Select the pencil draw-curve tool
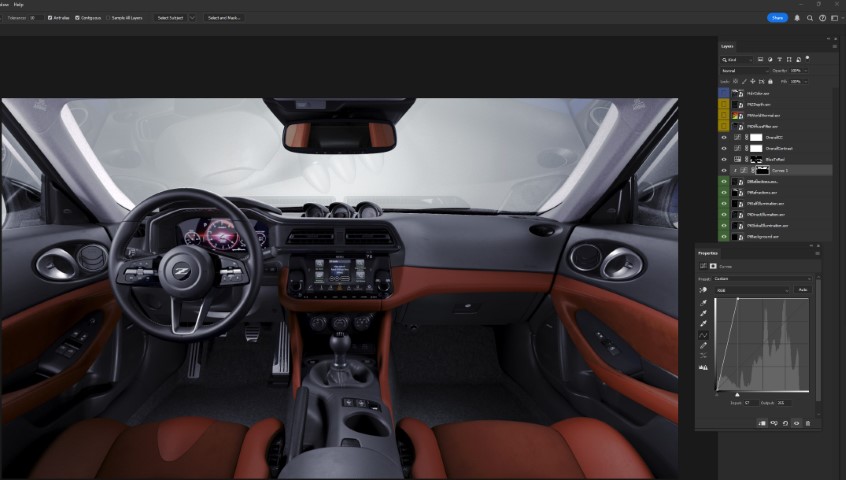846x480 pixels. point(703,345)
